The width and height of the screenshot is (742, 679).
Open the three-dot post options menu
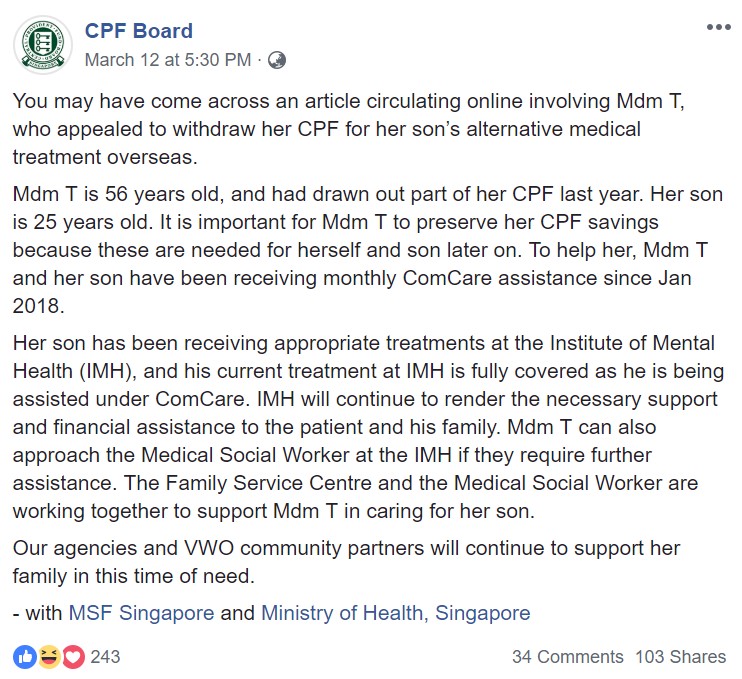click(x=718, y=27)
